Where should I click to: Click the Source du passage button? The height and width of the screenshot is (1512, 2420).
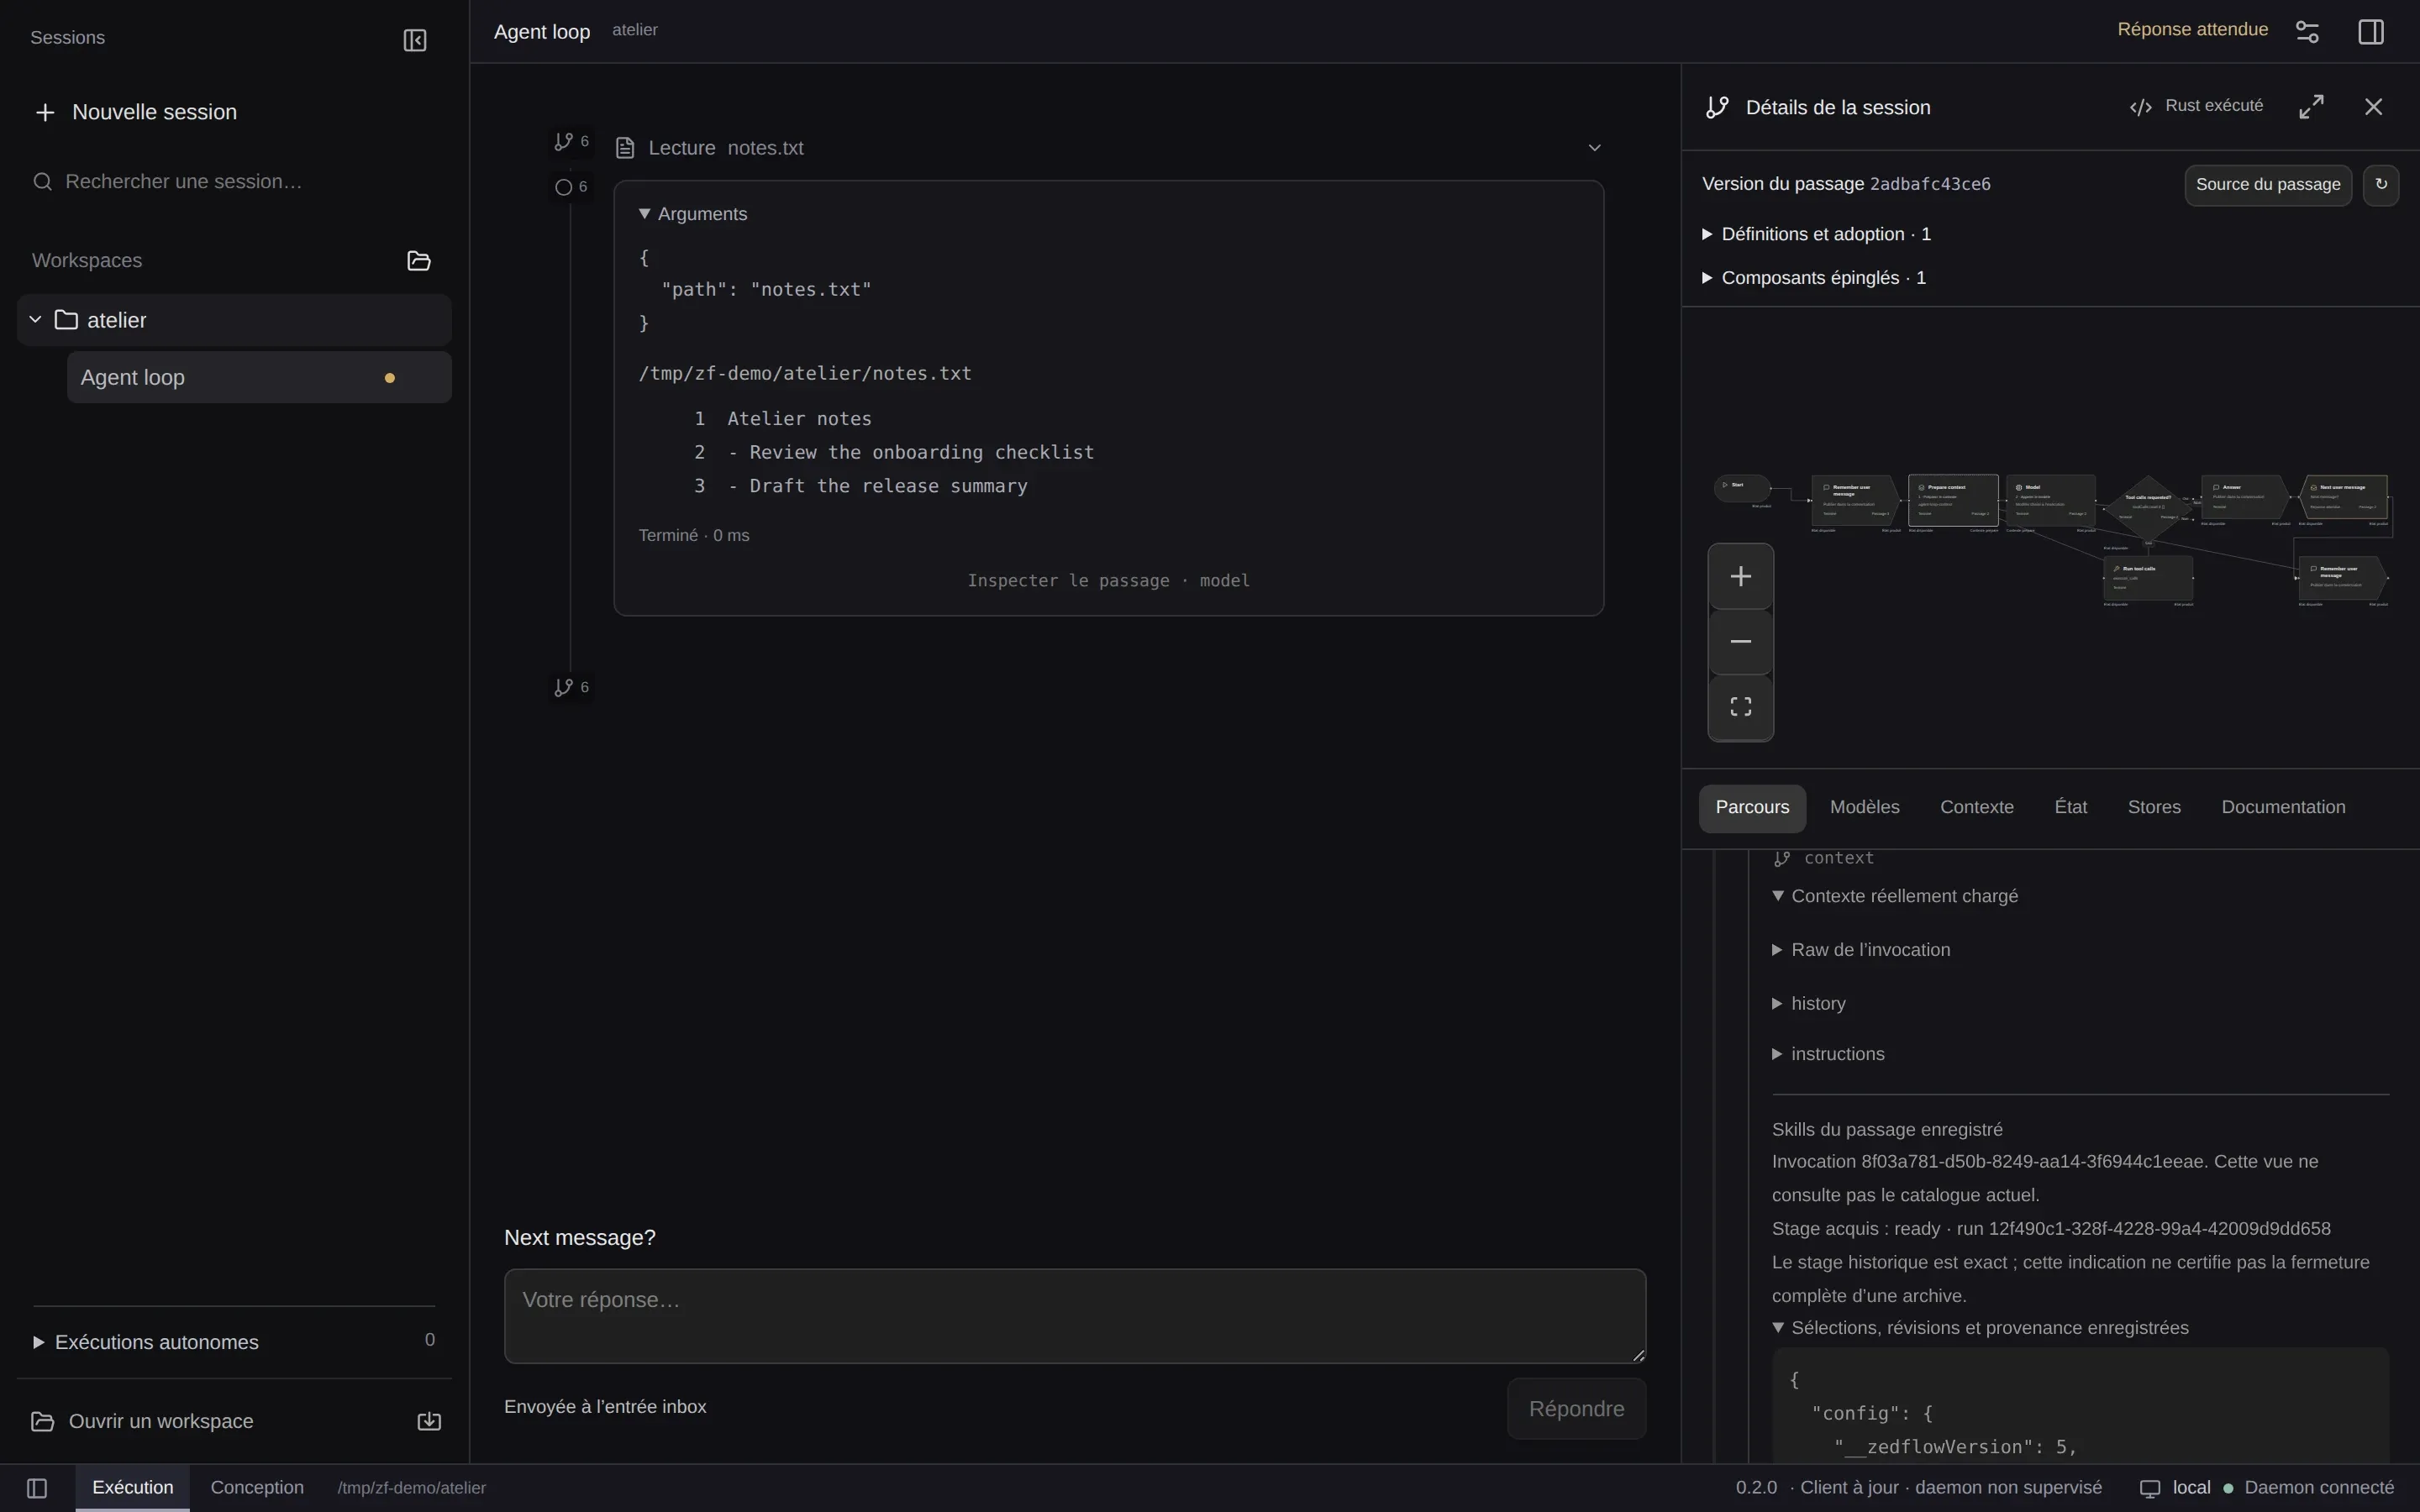point(2267,185)
